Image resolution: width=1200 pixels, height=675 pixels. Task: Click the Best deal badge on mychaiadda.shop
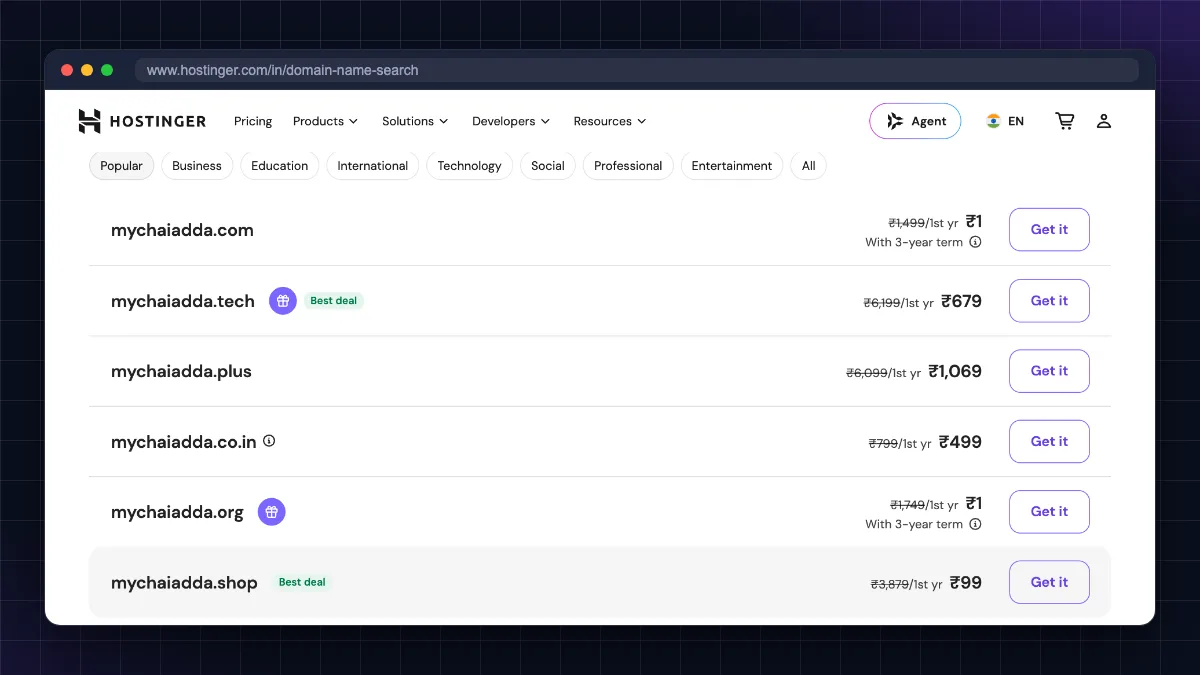click(x=302, y=582)
